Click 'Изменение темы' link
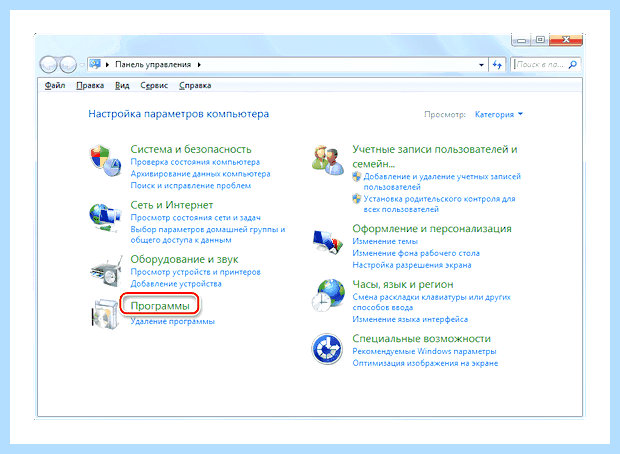 (385, 241)
